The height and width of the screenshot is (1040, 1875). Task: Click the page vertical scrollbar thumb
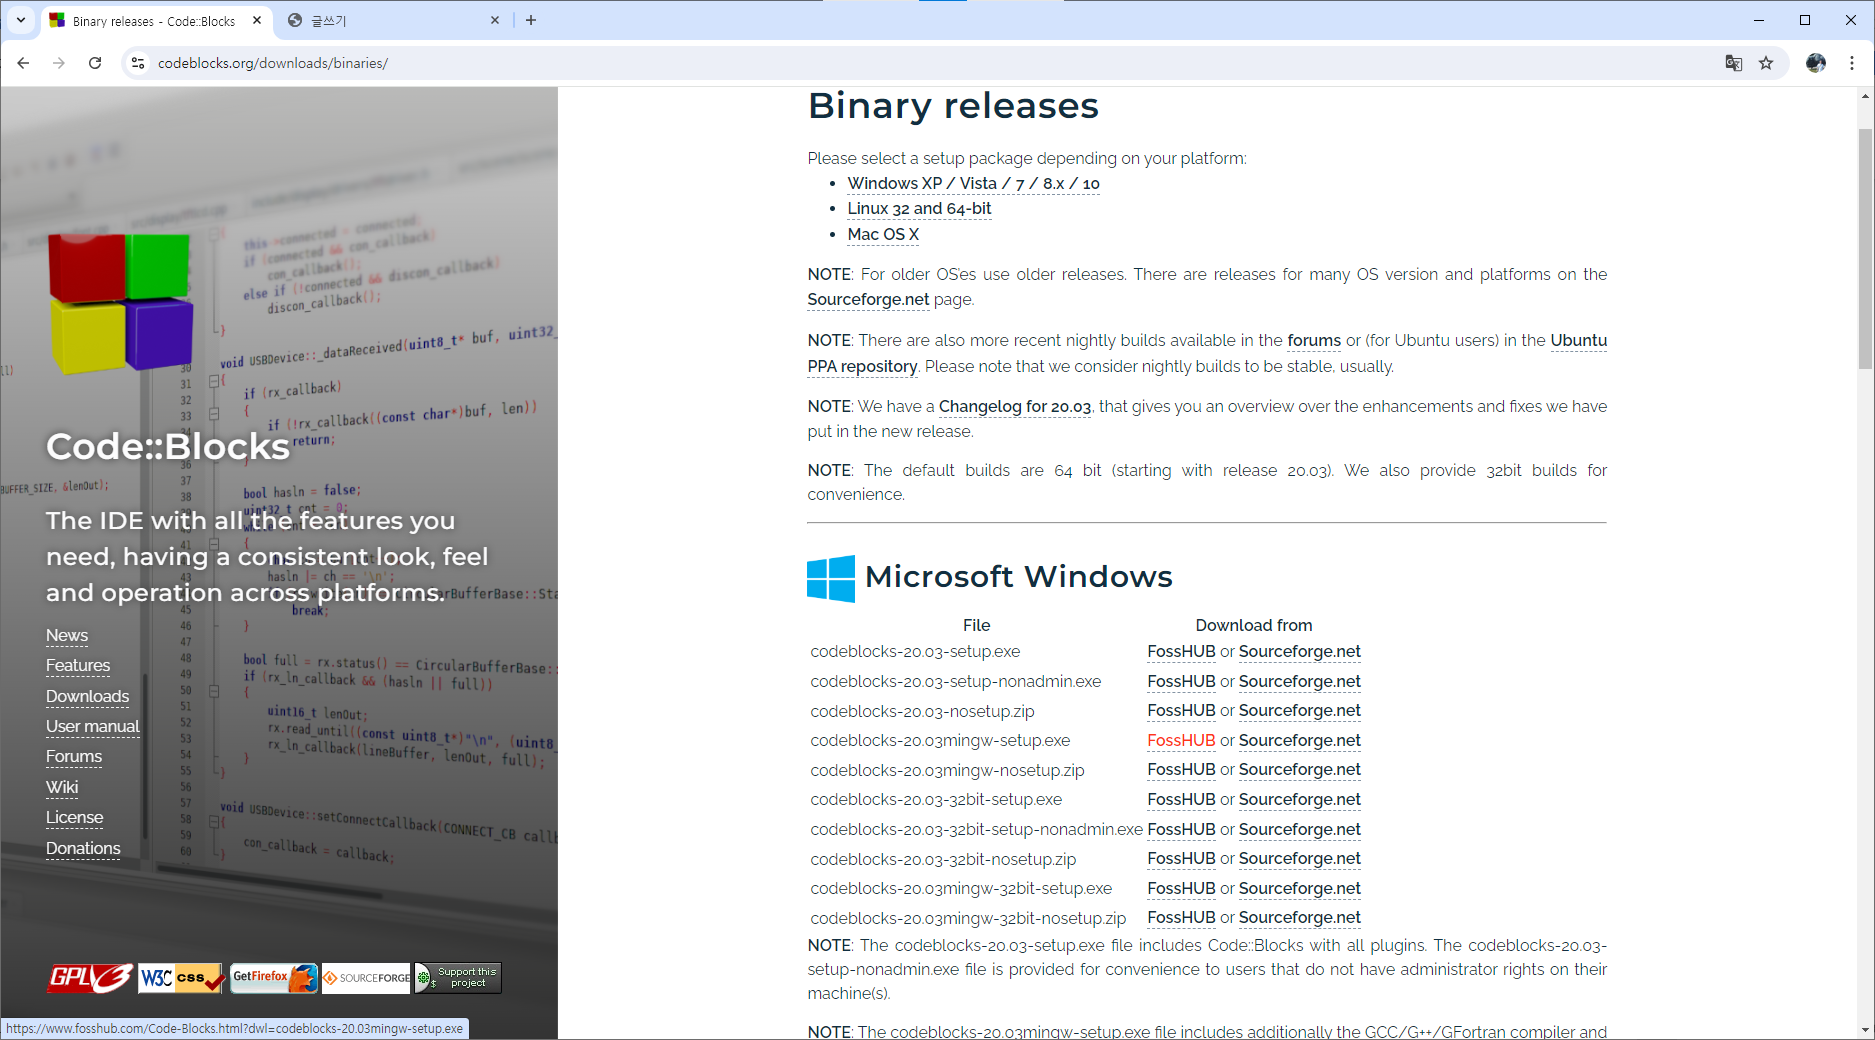pyautogui.click(x=1865, y=248)
